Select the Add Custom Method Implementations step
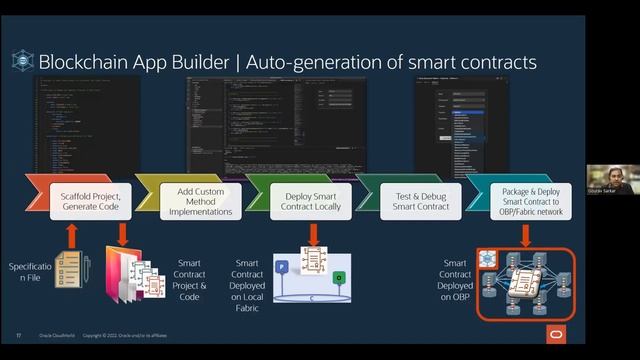640x360 pixels. pyautogui.click(x=200, y=202)
